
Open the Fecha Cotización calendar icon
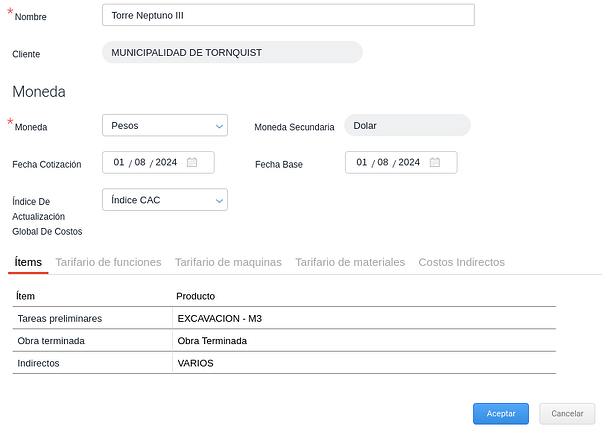tap(193, 162)
